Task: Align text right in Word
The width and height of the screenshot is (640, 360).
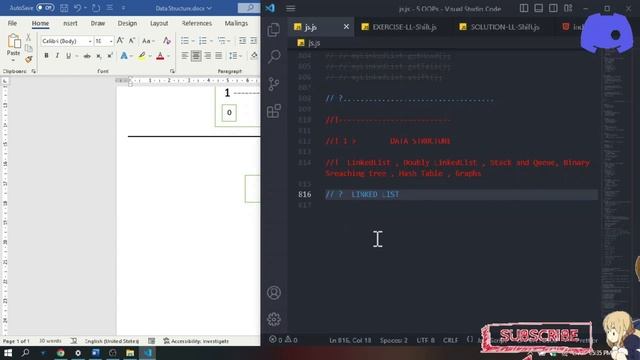Action: [x=207, y=56]
